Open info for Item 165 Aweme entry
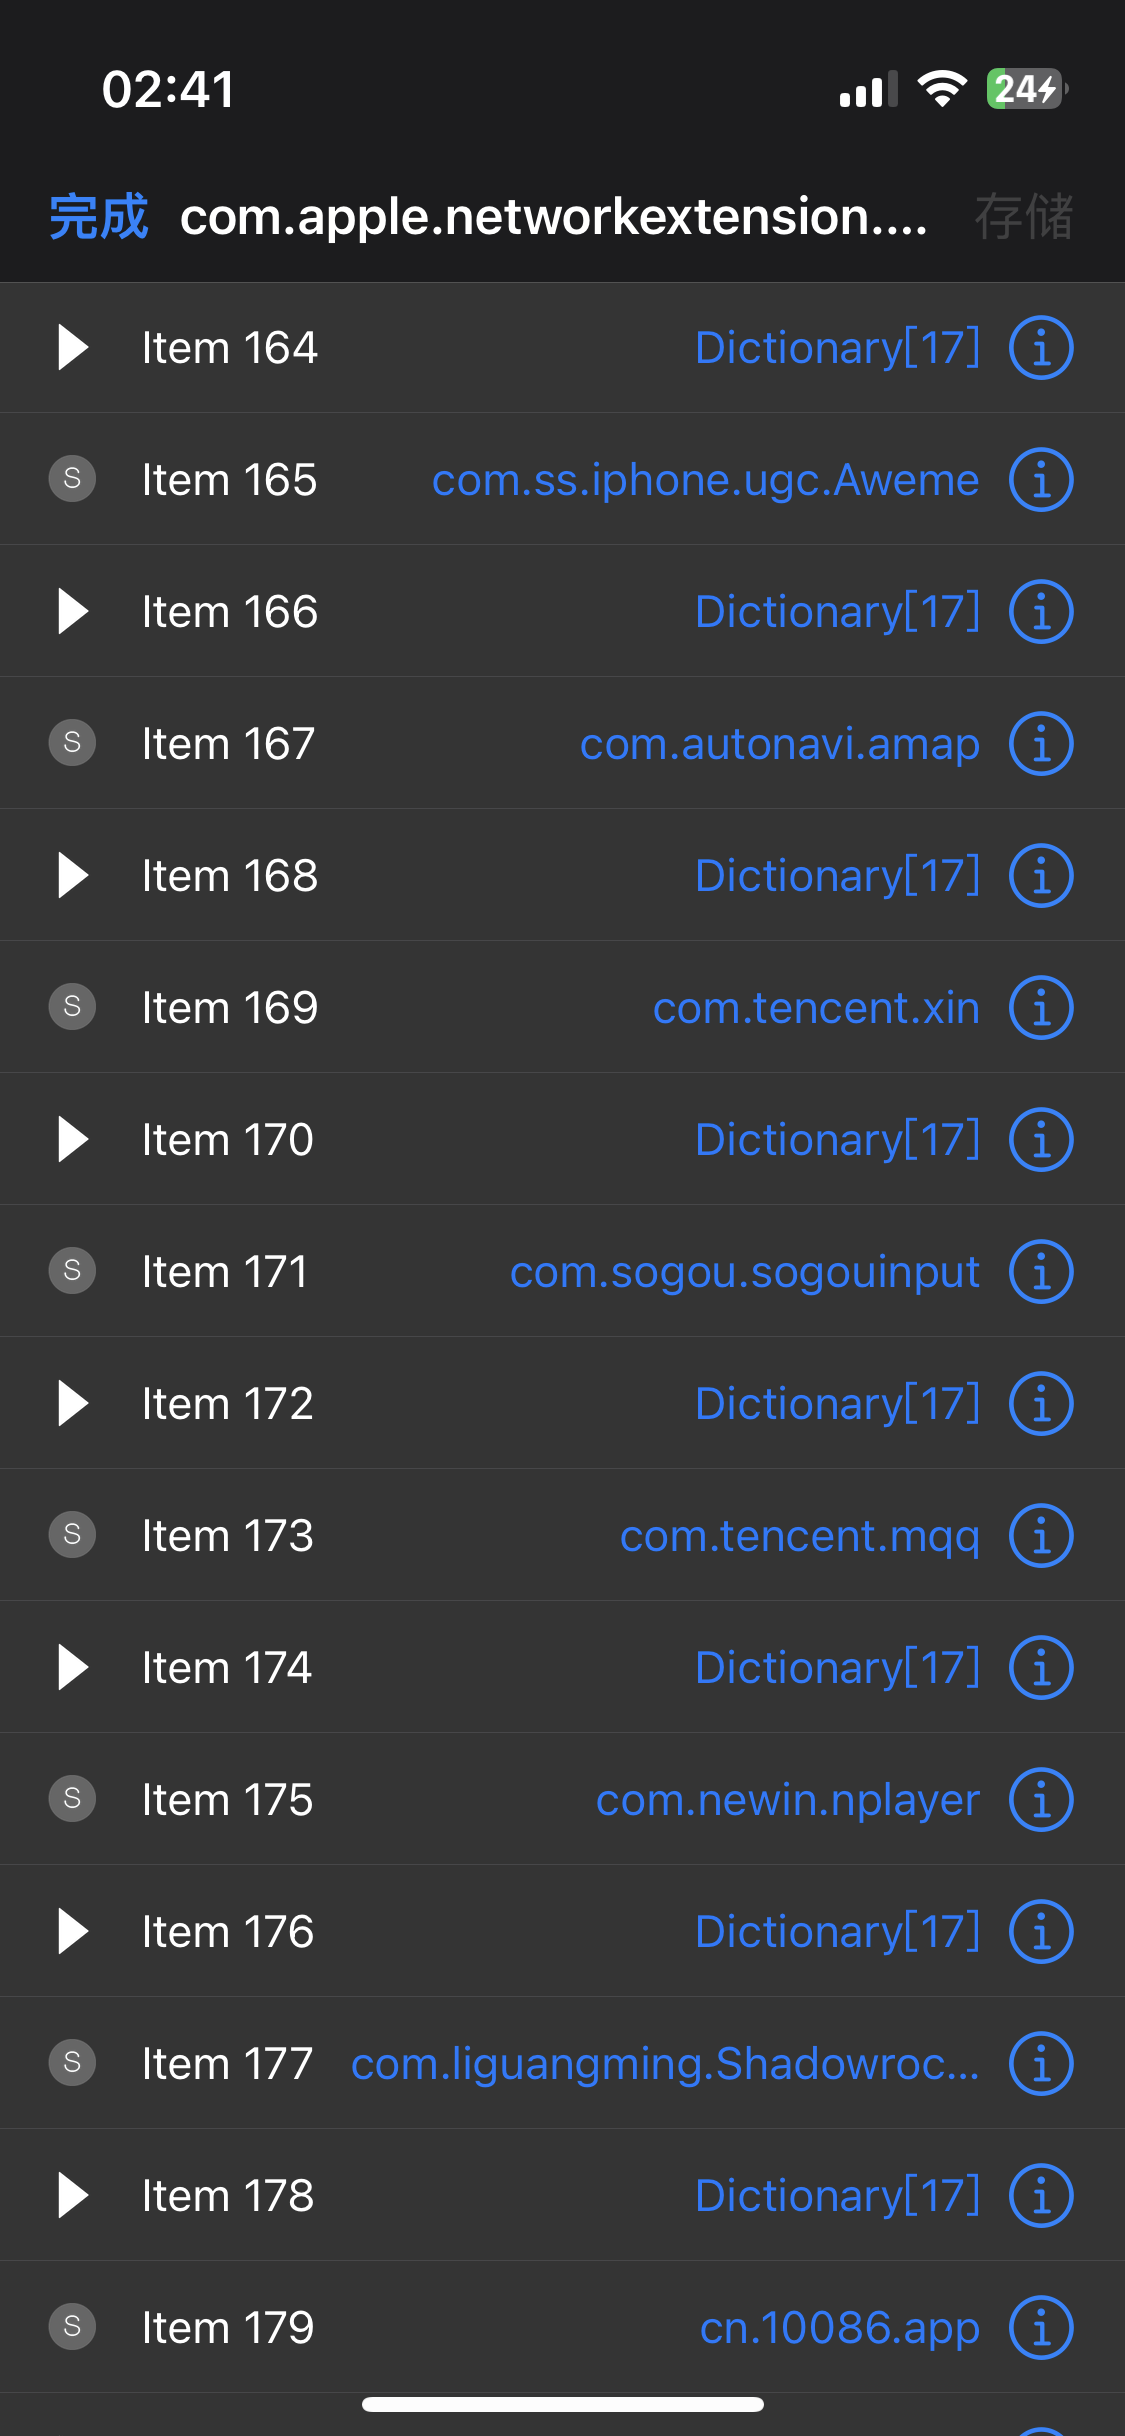 point(1040,480)
